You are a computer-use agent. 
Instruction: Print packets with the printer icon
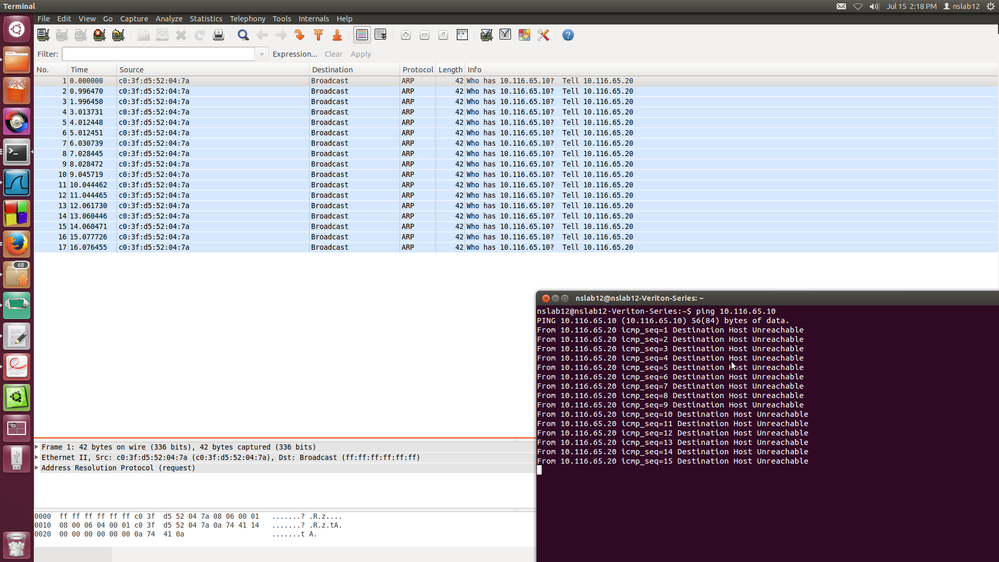click(x=219, y=35)
